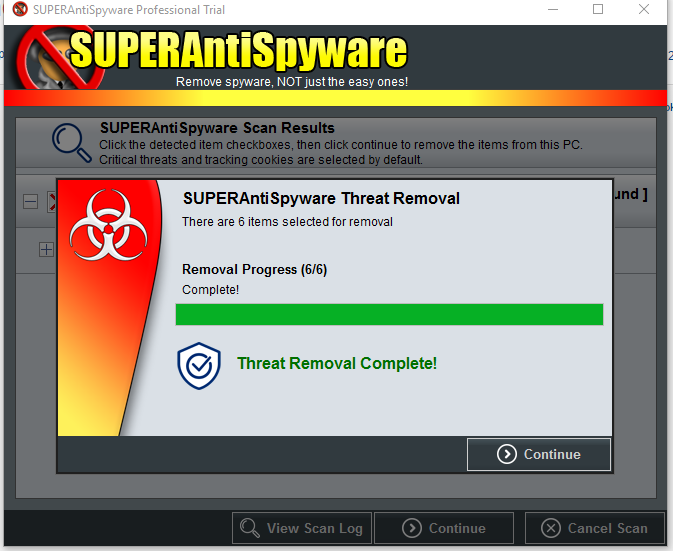
Task: Click 'There are 6 items selected' text
Action: click(287, 222)
